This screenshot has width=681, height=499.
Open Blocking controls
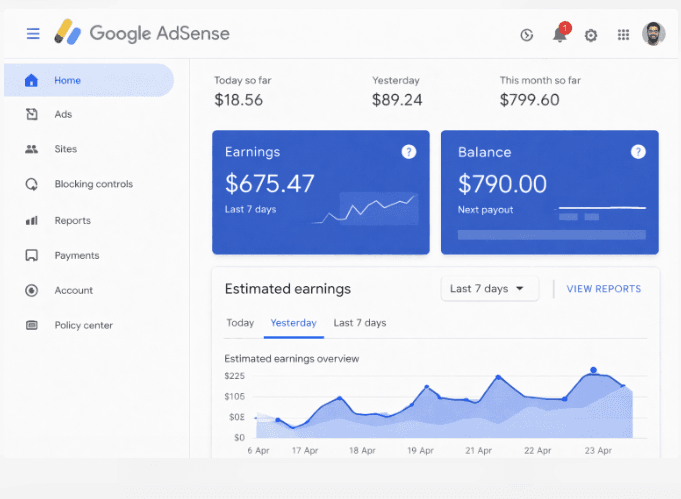click(93, 184)
